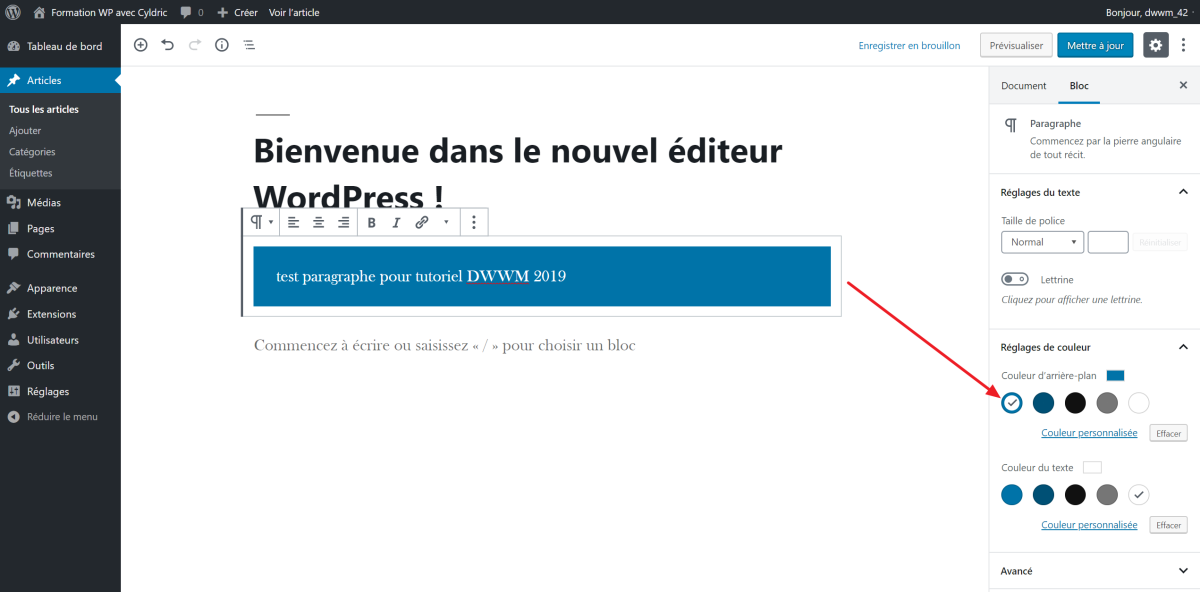
Task: Open block options three-dot menu
Action: (x=474, y=222)
